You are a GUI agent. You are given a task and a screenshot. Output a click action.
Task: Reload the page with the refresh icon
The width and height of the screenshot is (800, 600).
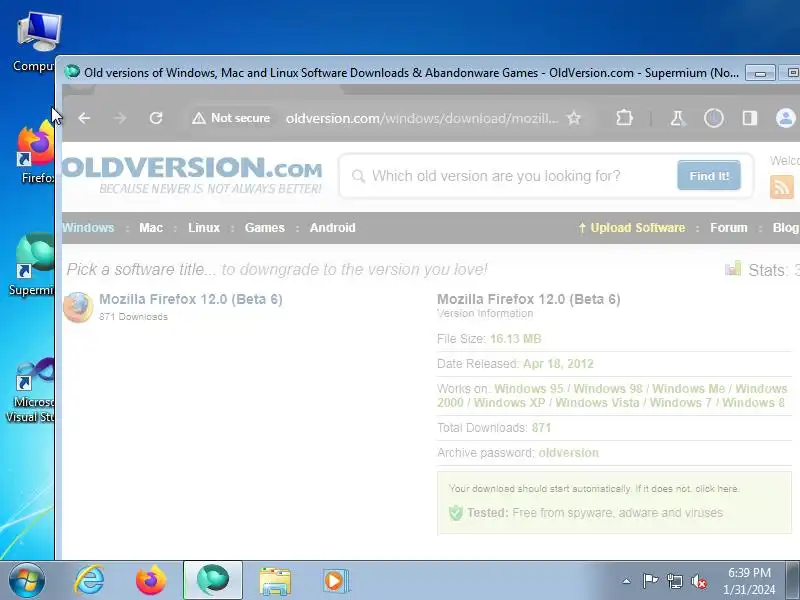point(156,118)
